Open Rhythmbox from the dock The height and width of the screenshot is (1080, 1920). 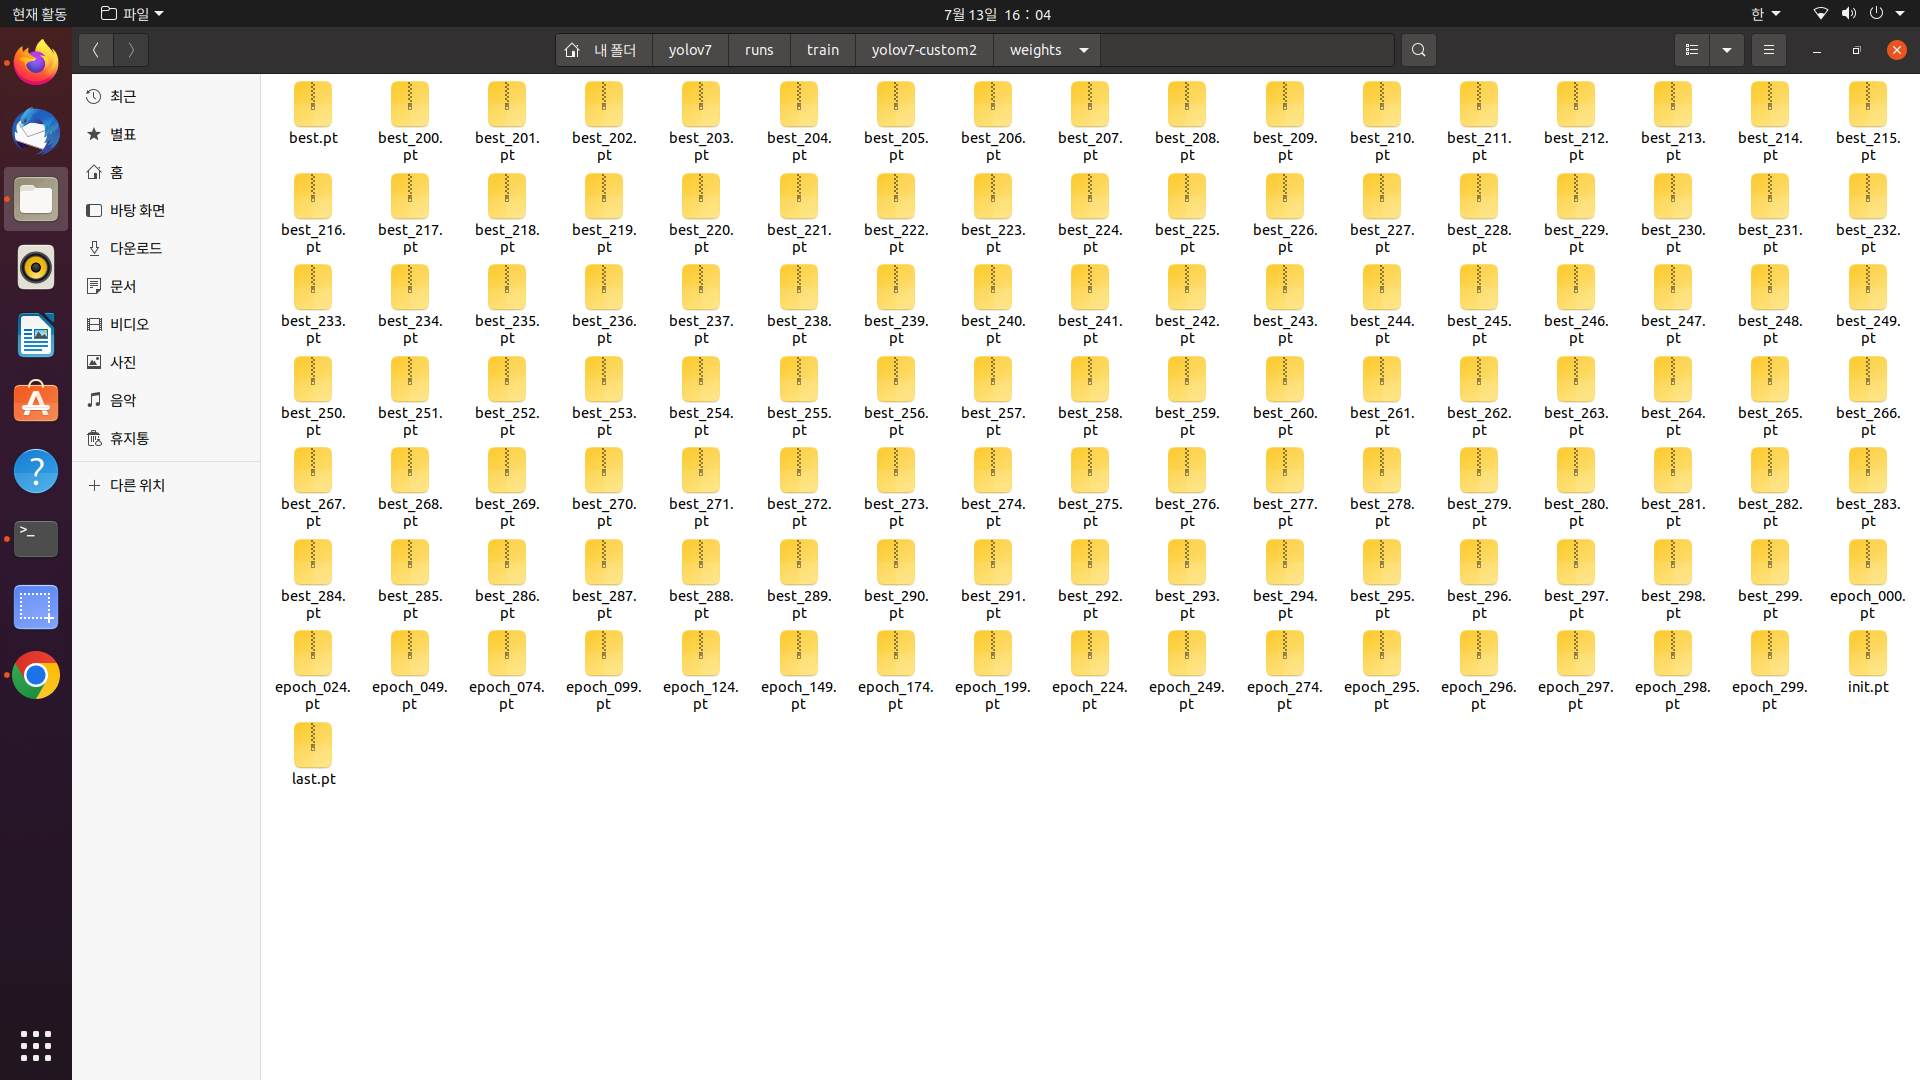[36, 267]
